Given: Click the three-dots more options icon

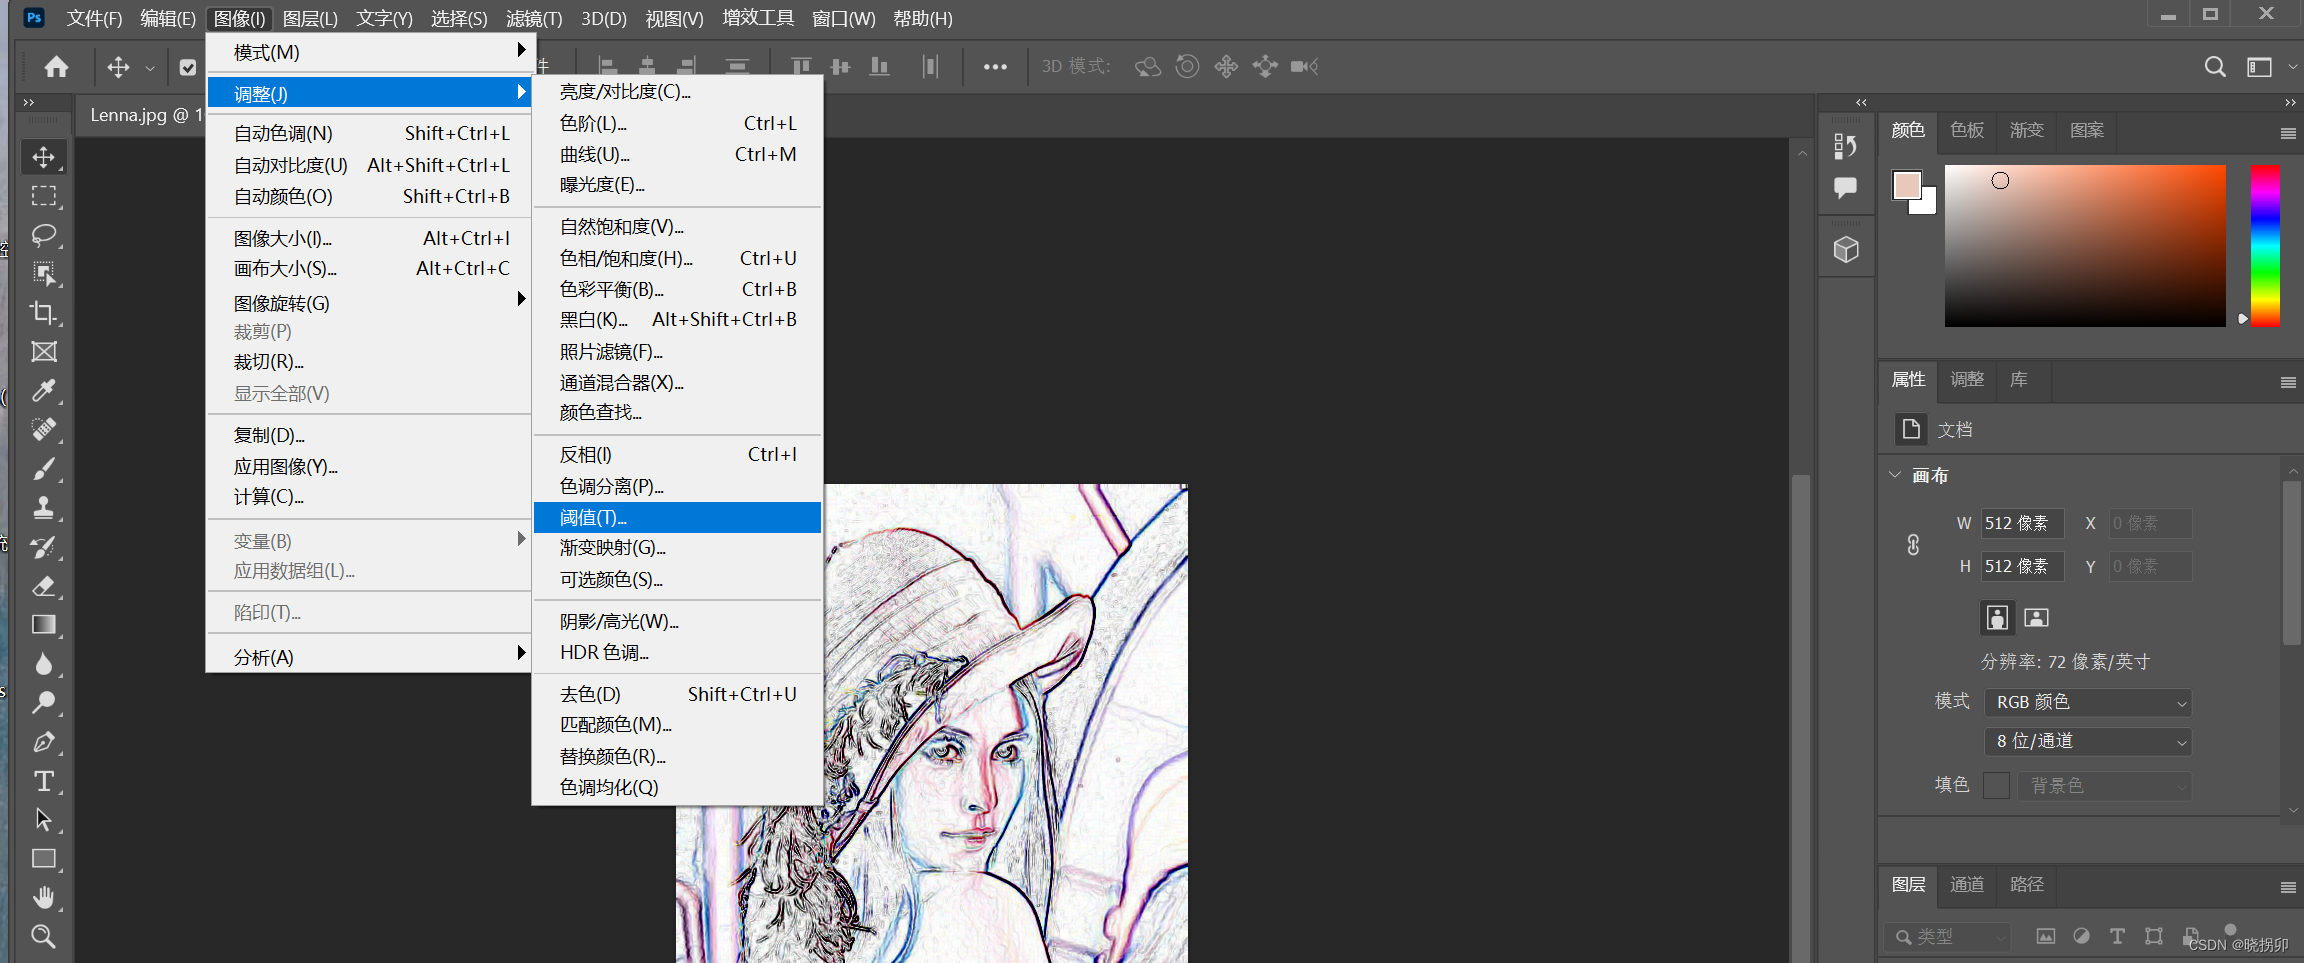Looking at the screenshot, I should pyautogui.click(x=995, y=67).
